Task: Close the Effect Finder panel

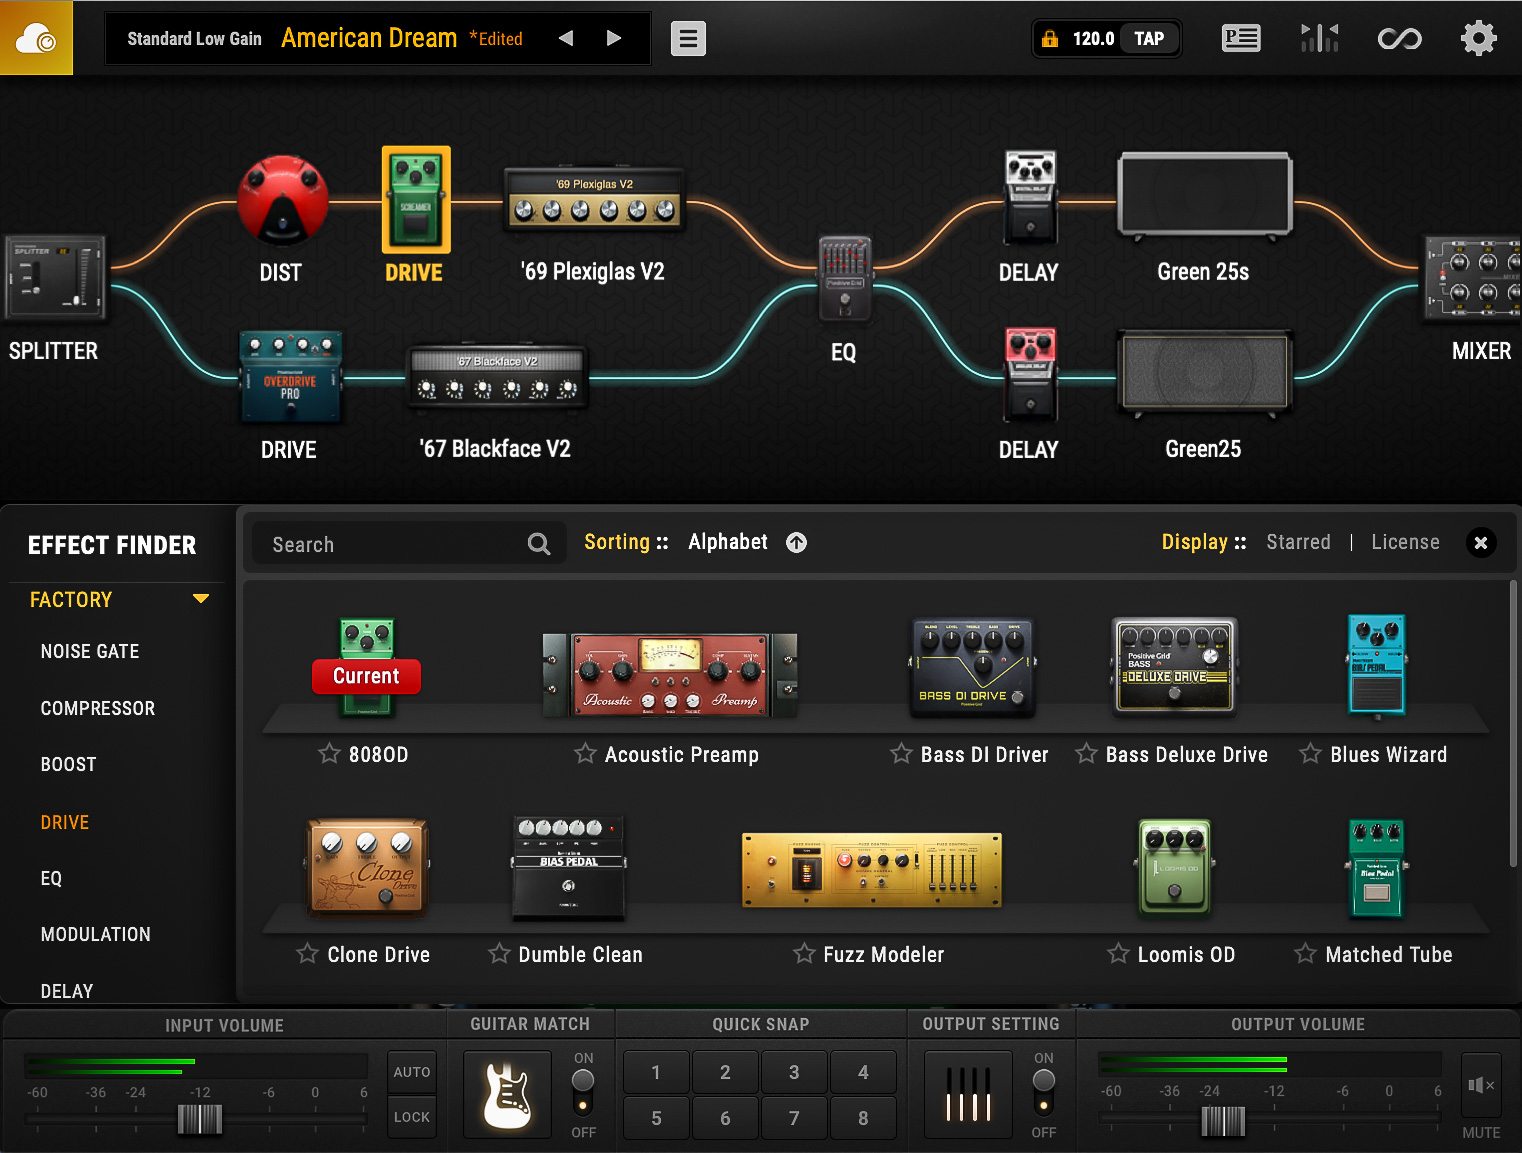Action: pos(1481,542)
